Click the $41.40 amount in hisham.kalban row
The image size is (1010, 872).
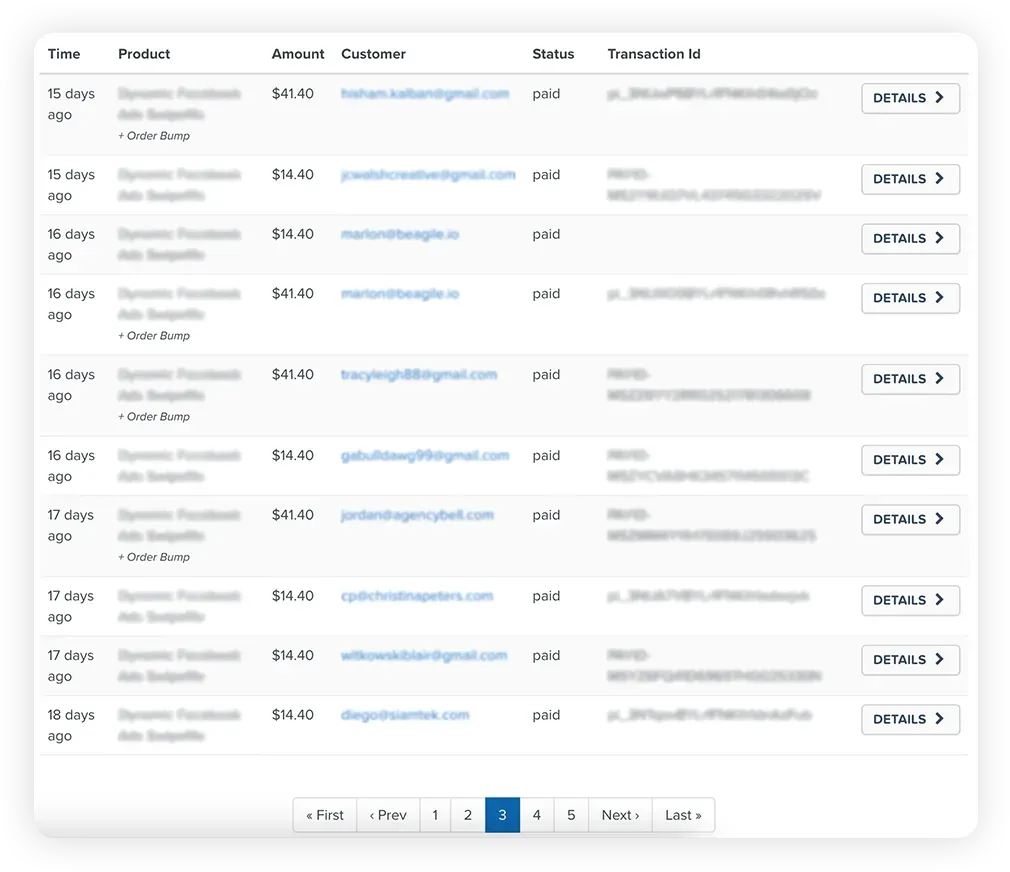292,93
